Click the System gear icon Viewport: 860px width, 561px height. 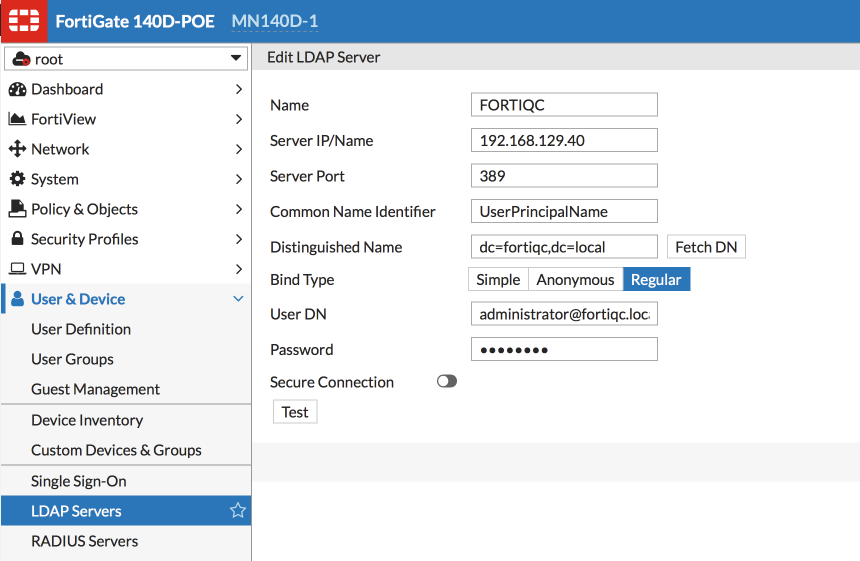(x=18, y=179)
